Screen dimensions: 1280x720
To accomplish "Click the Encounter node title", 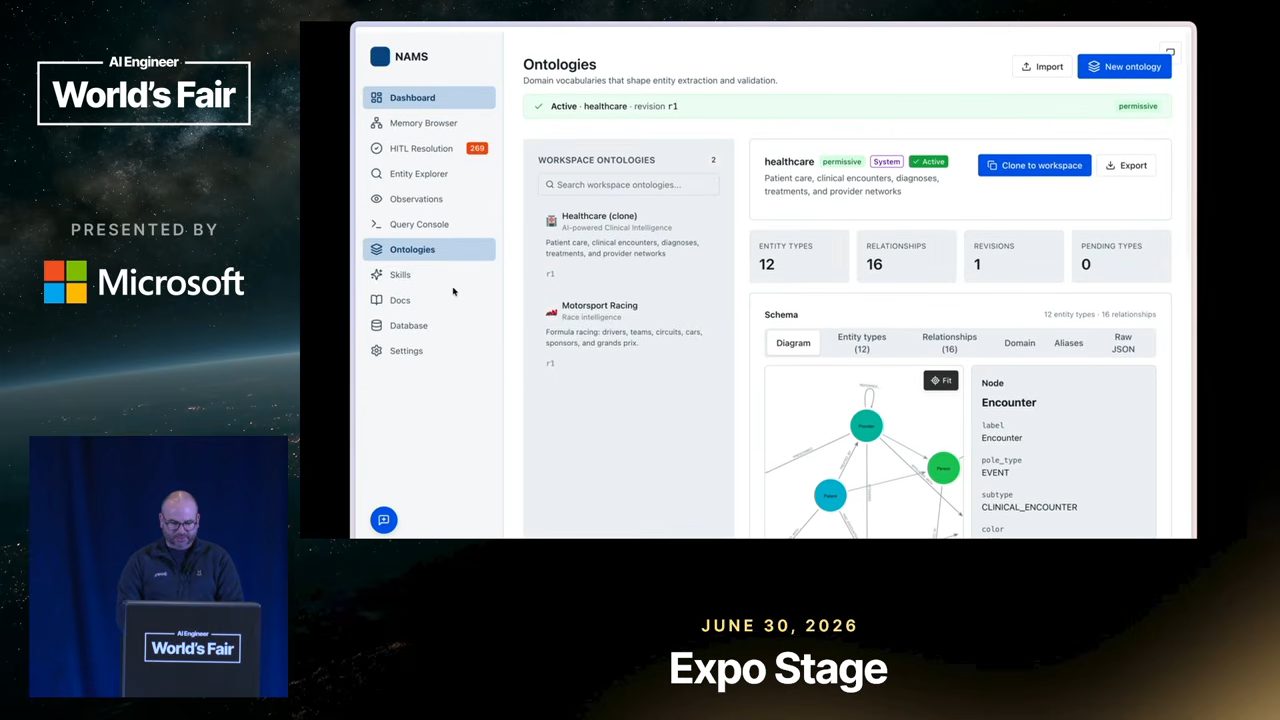I will [x=1008, y=402].
